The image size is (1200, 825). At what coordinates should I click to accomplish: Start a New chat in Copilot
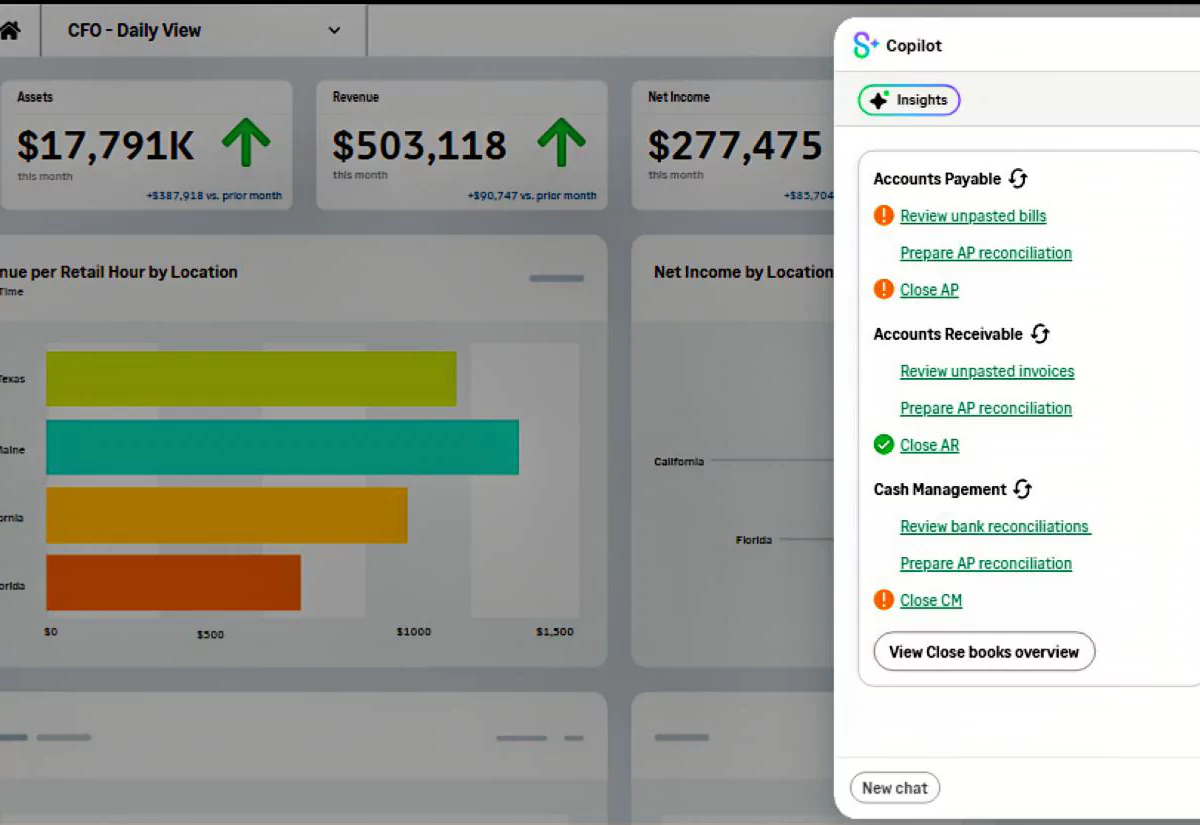tap(895, 788)
